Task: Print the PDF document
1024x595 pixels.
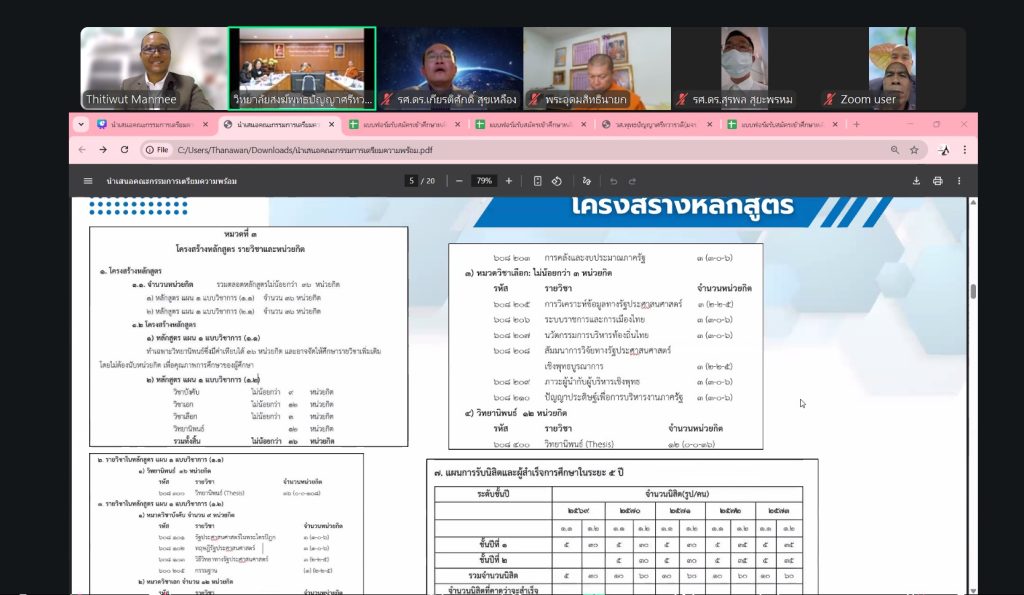Action: [937, 181]
